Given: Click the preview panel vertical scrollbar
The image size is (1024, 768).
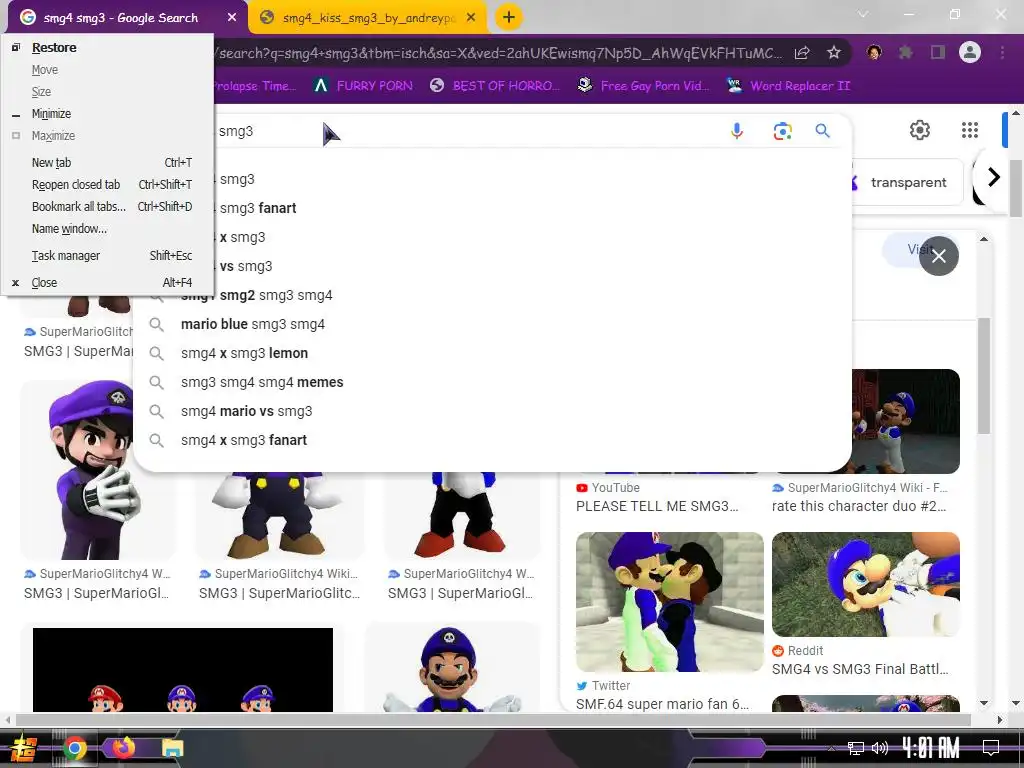Looking at the screenshot, I should (x=984, y=376).
